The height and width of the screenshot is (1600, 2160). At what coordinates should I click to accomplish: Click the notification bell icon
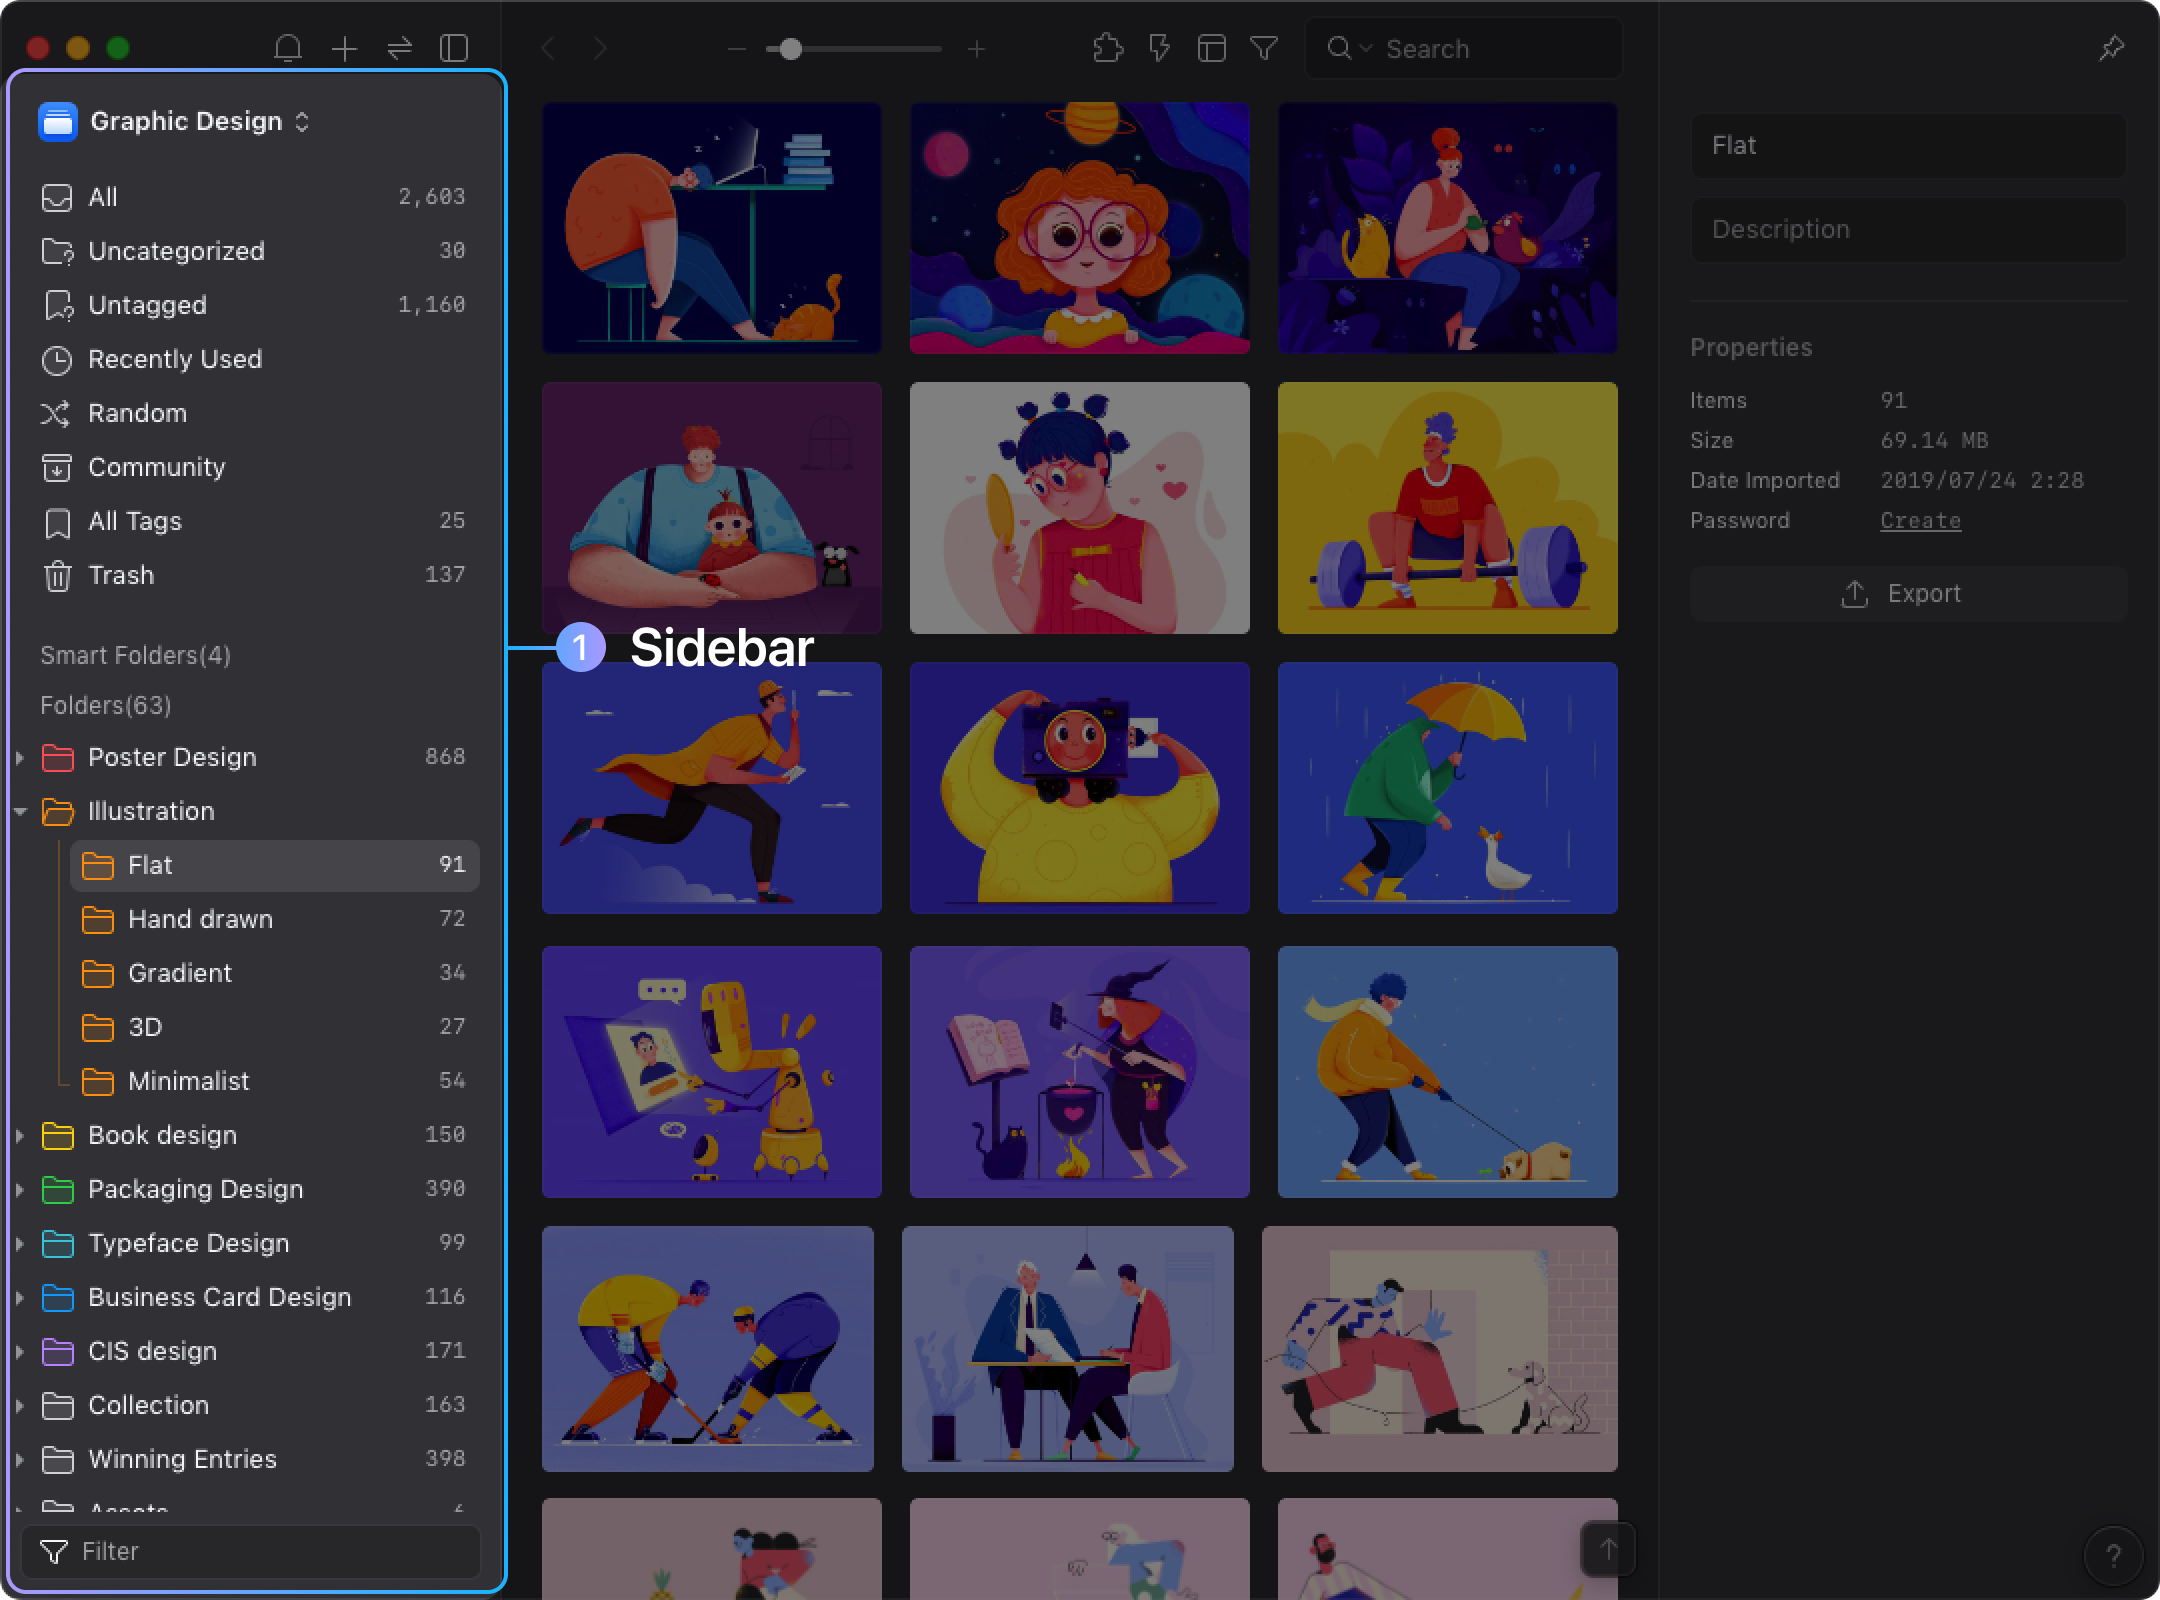(x=289, y=49)
